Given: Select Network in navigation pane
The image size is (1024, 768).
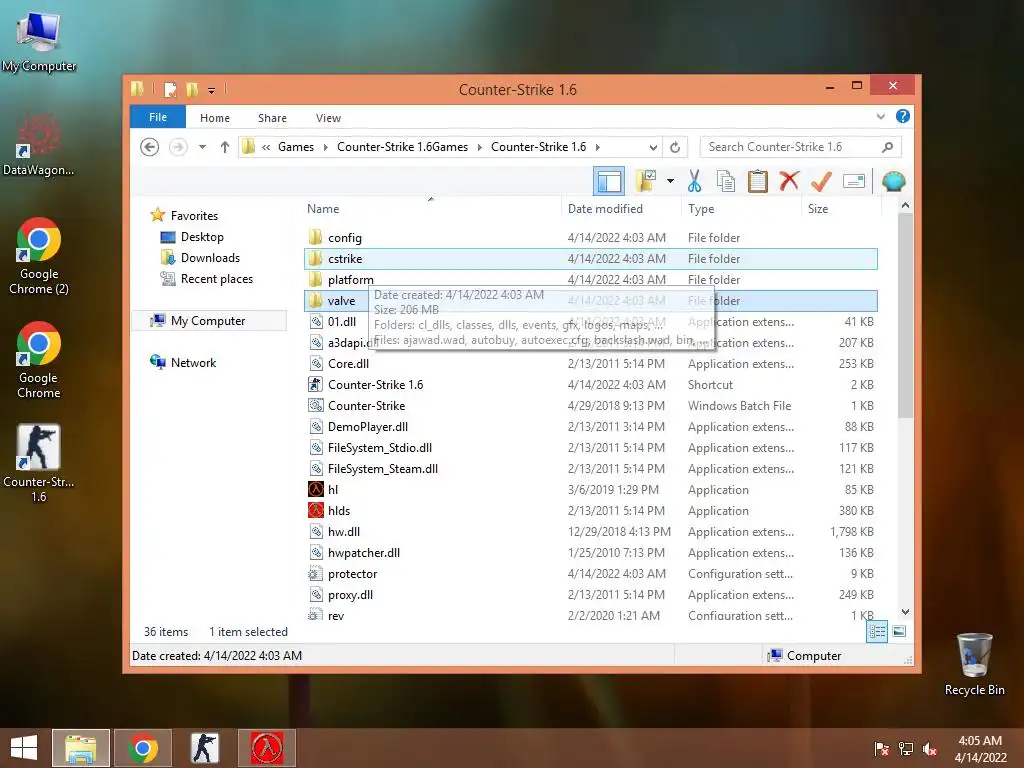Looking at the screenshot, I should tap(193, 362).
